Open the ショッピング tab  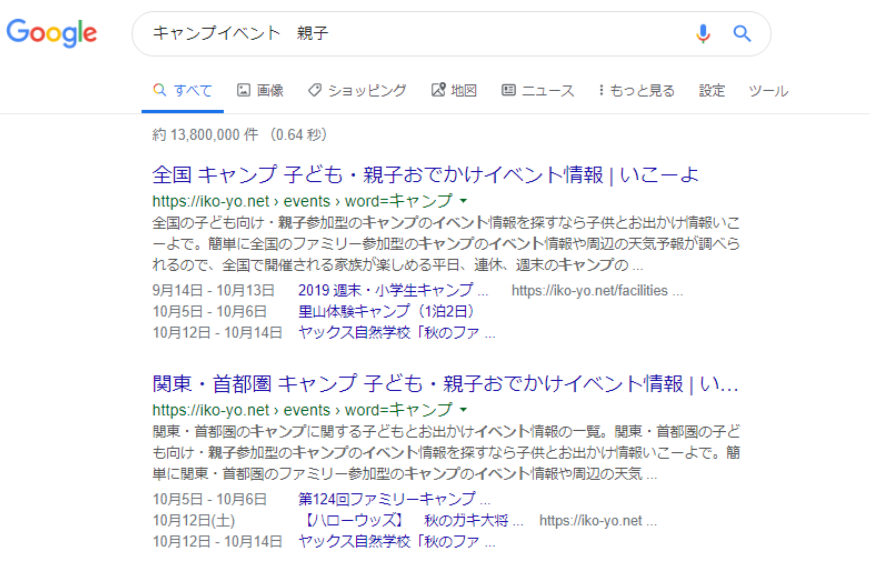pos(357,90)
